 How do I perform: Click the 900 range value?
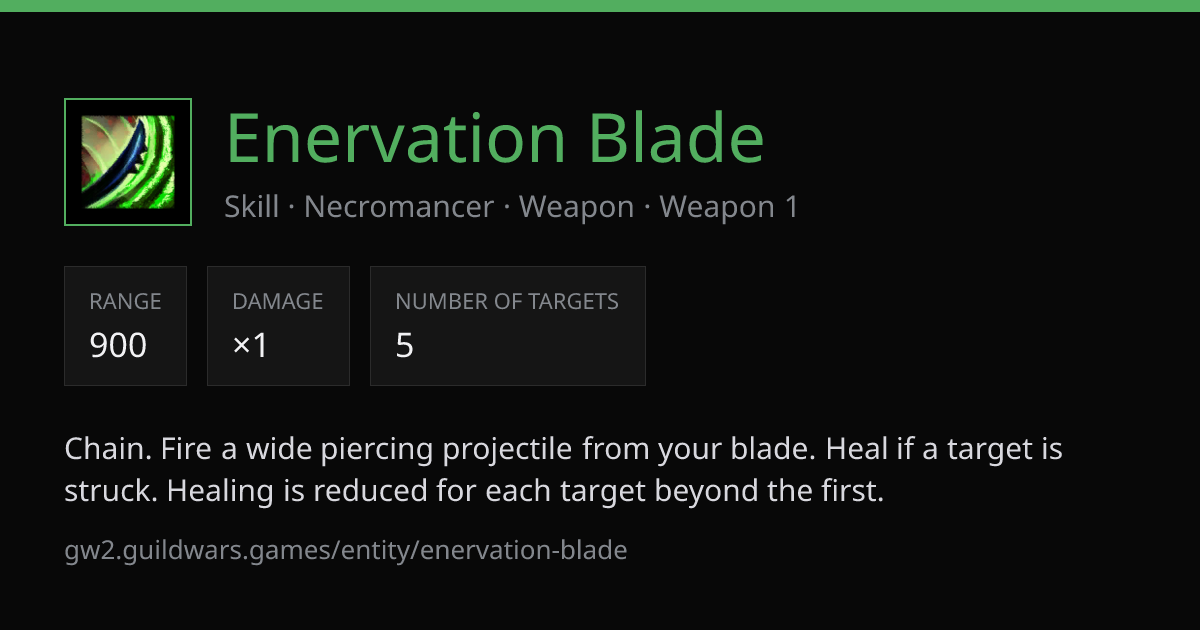(x=118, y=345)
